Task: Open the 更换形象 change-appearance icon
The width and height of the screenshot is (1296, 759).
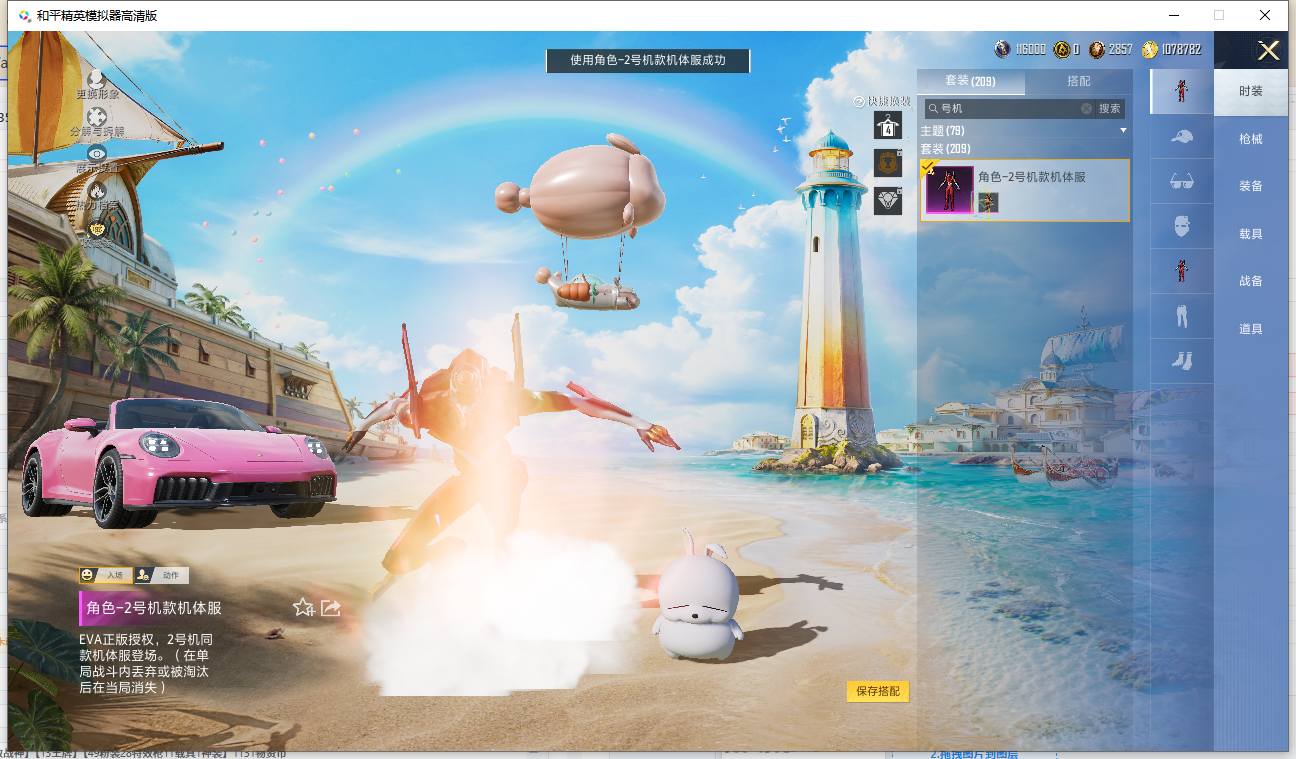Action: [97, 78]
